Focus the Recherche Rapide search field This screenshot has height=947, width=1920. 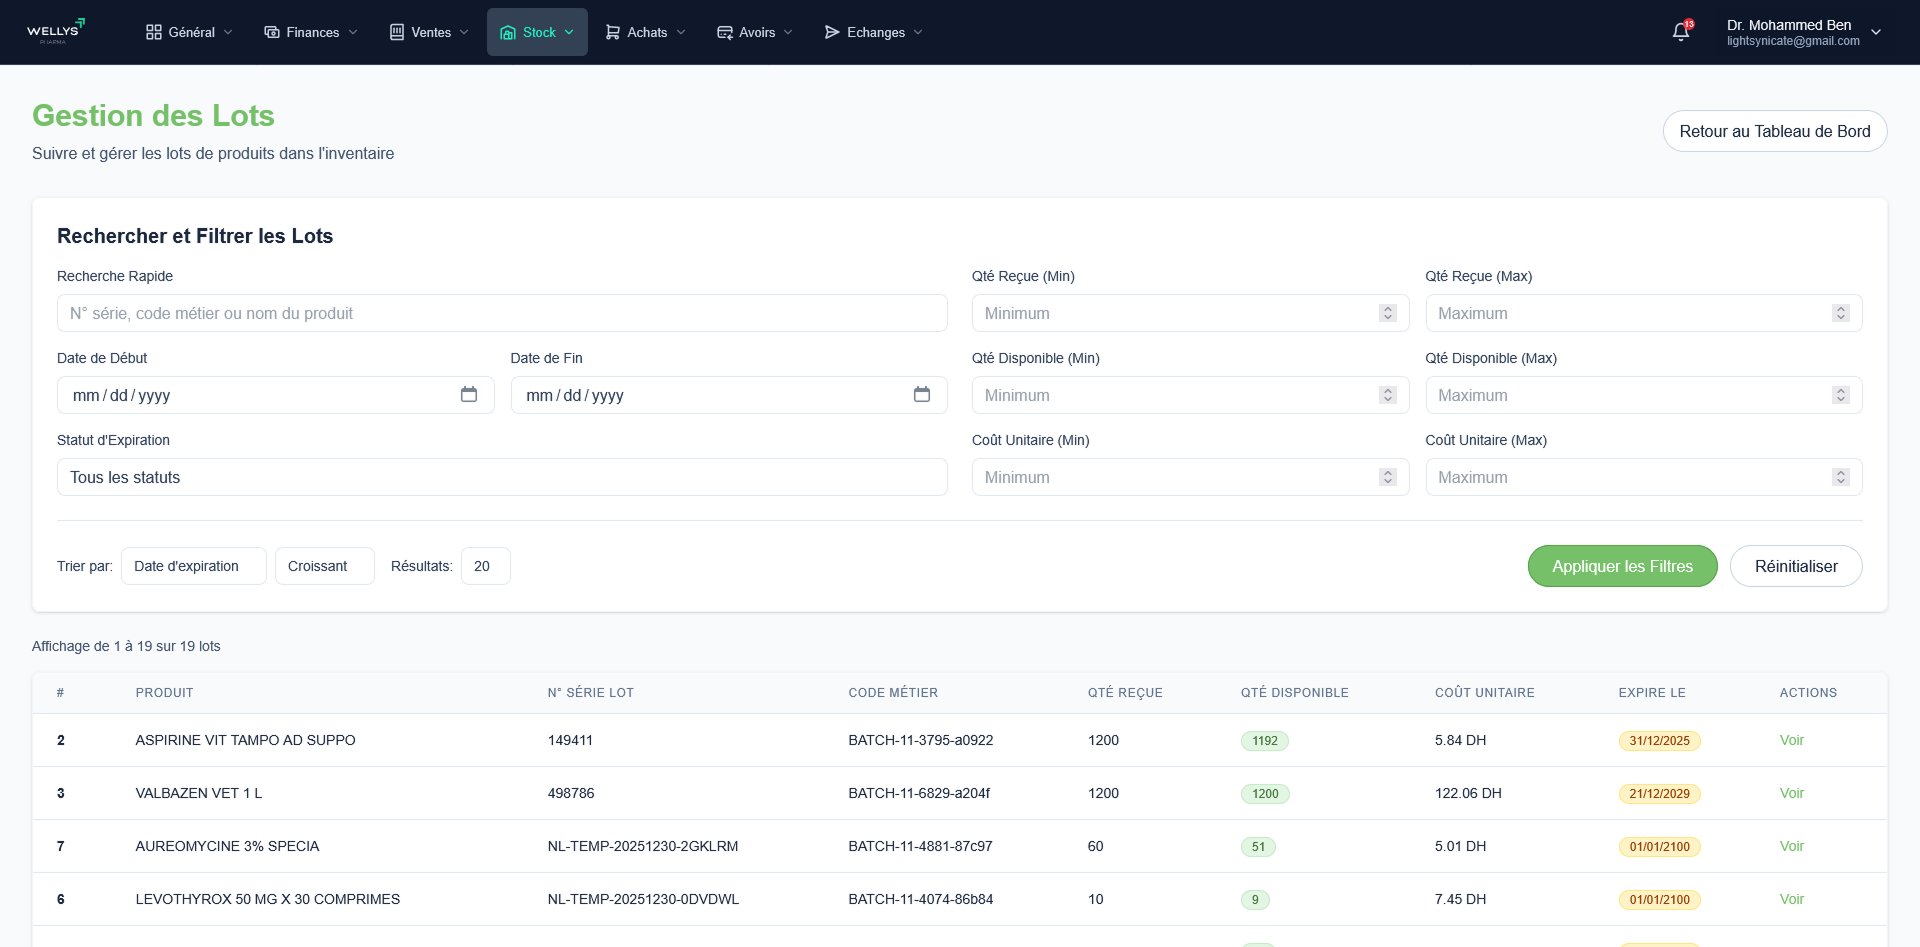tap(501, 313)
